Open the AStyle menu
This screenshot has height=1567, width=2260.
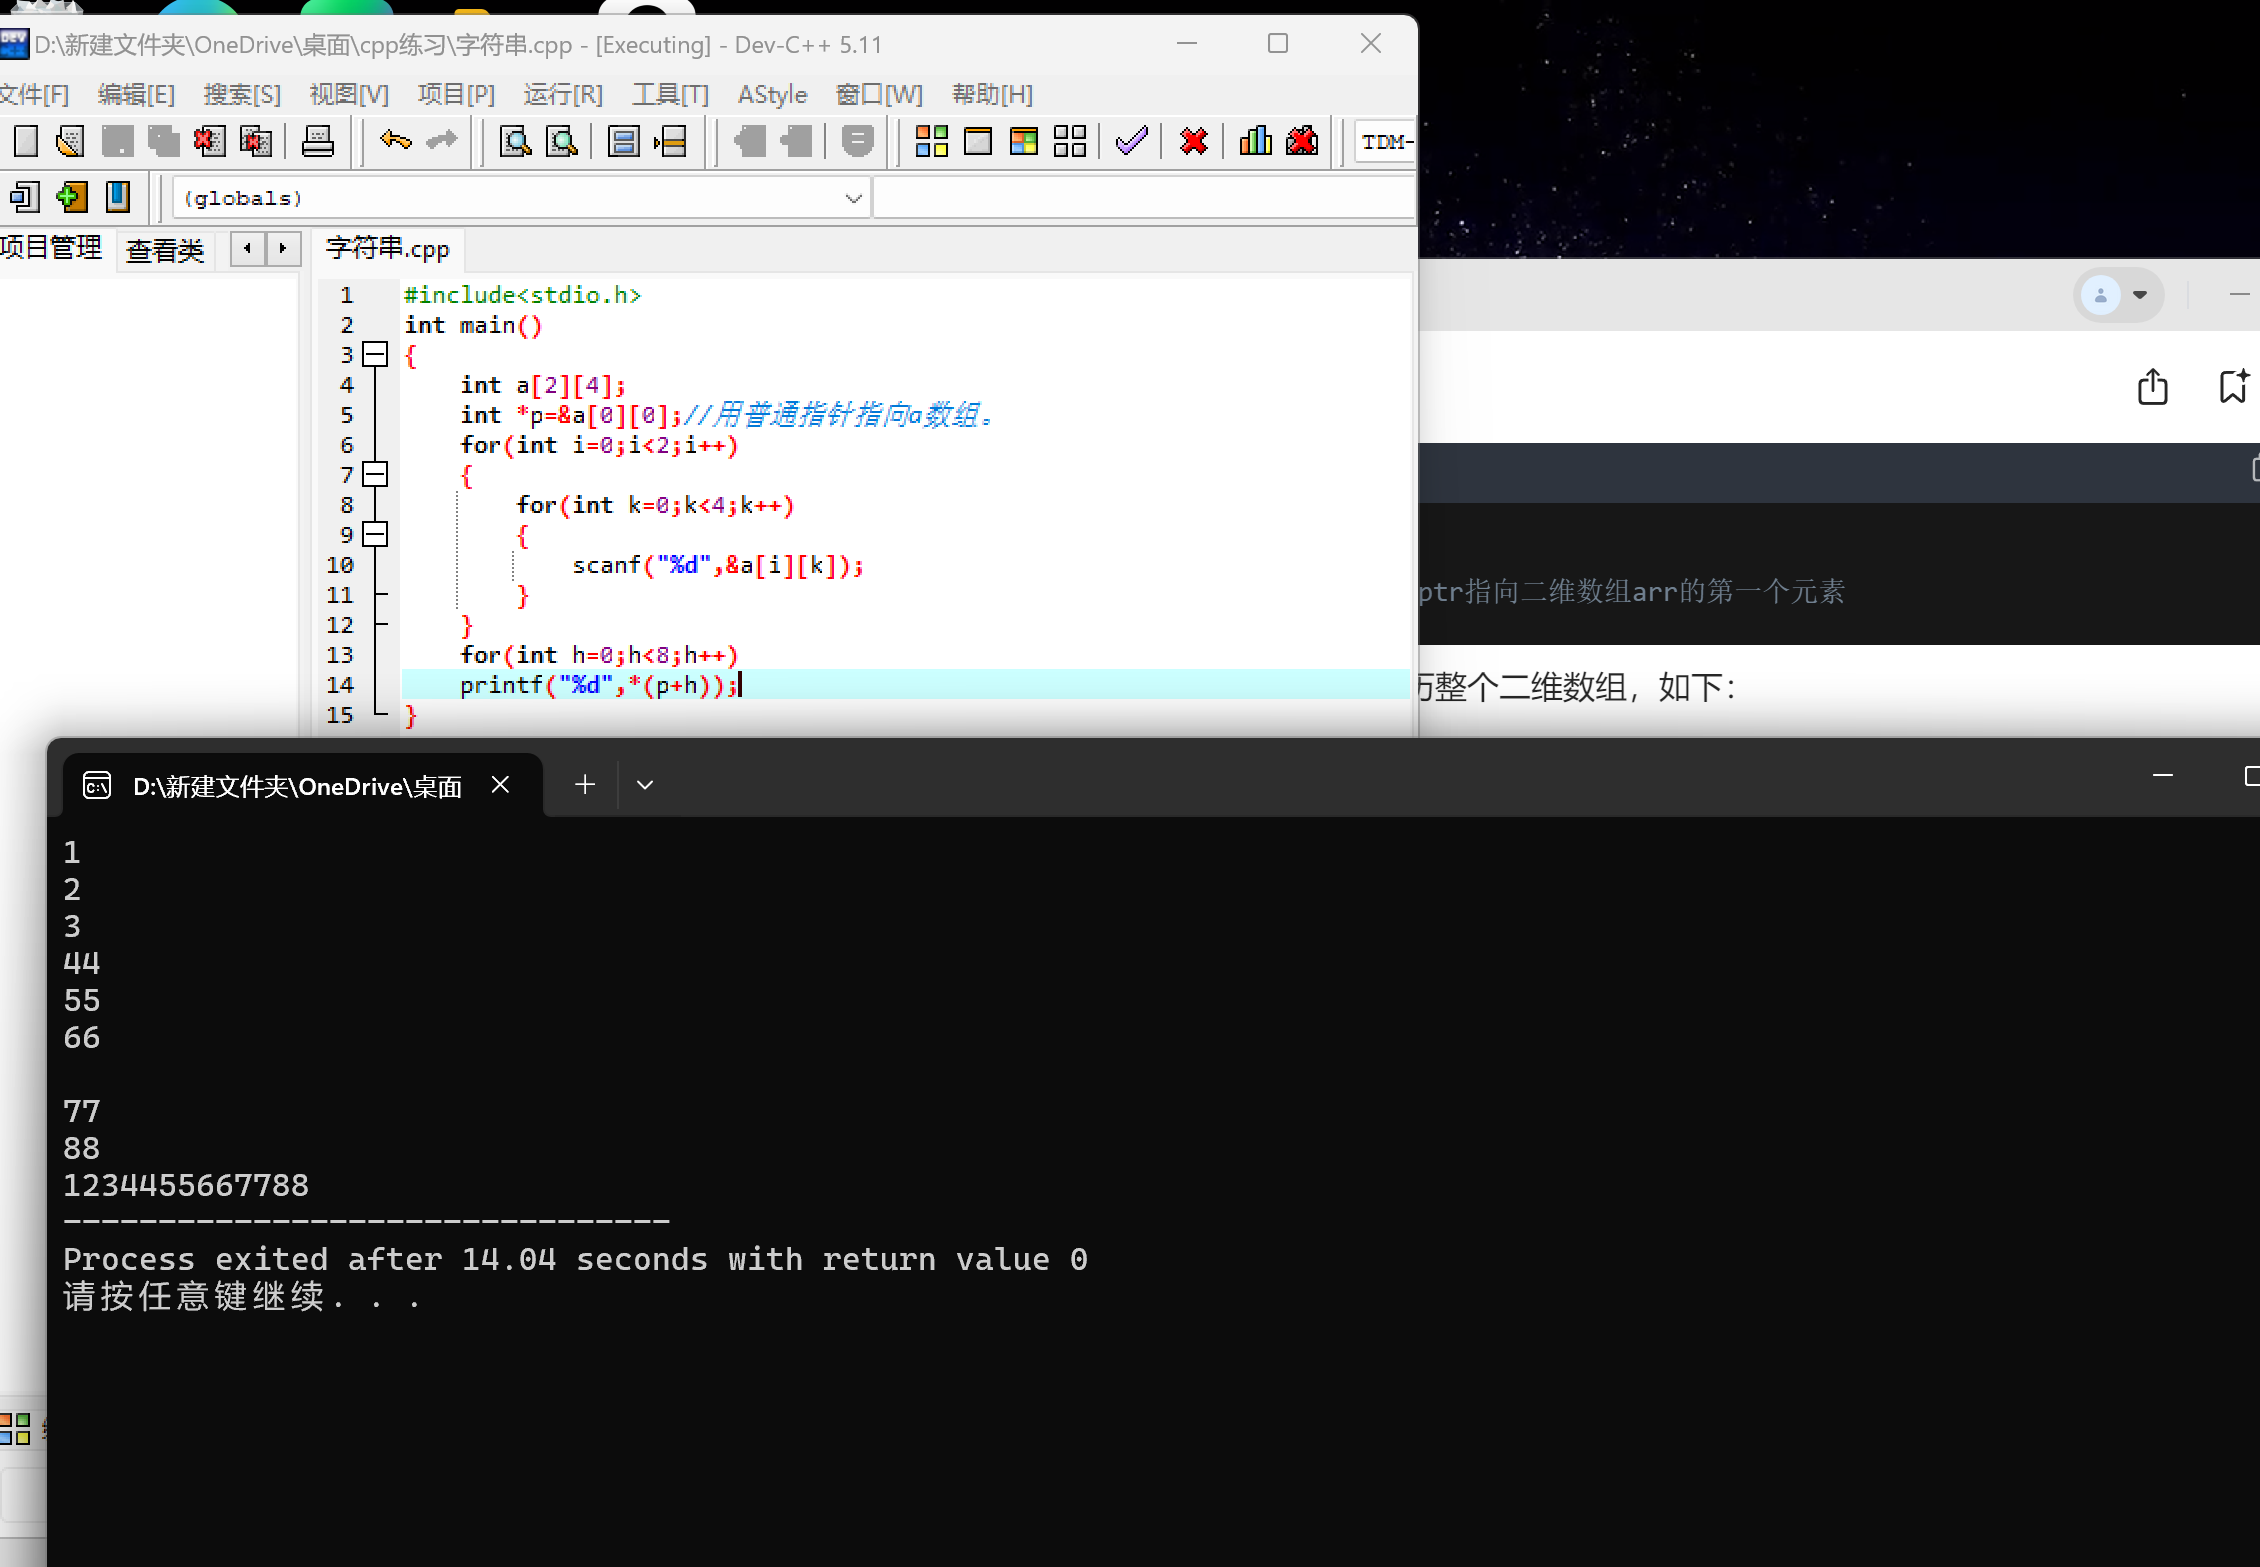(x=772, y=94)
